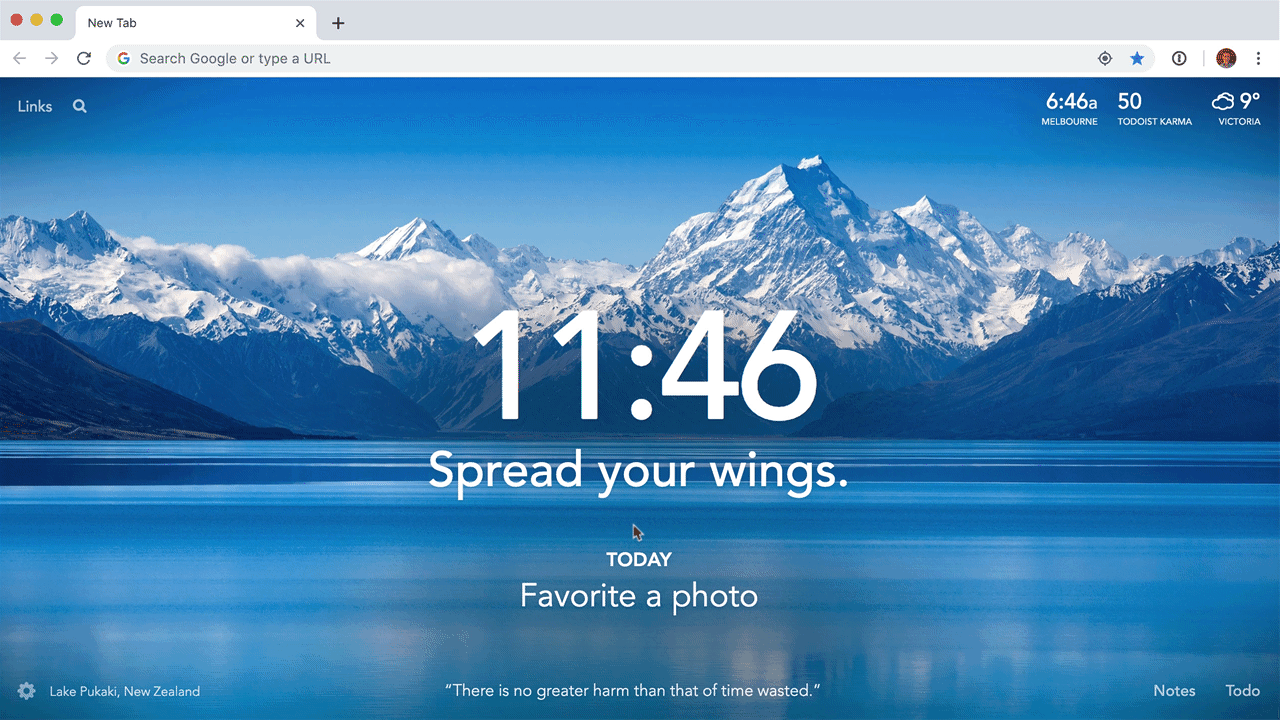Image resolution: width=1280 pixels, height=720 pixels.
Task: Open the Links panel
Action: coord(35,106)
